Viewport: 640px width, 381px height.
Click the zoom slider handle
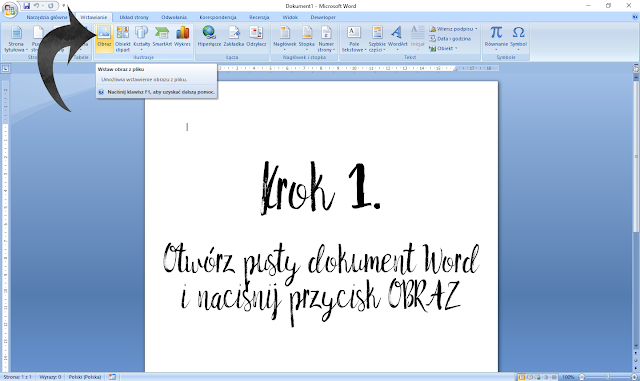point(608,377)
